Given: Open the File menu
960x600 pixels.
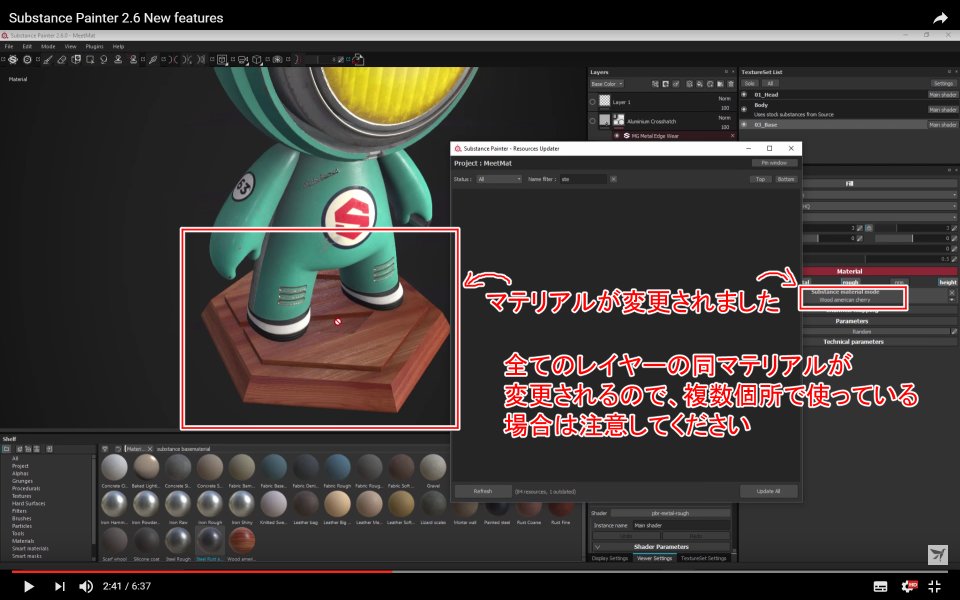Looking at the screenshot, I should pos(9,47).
